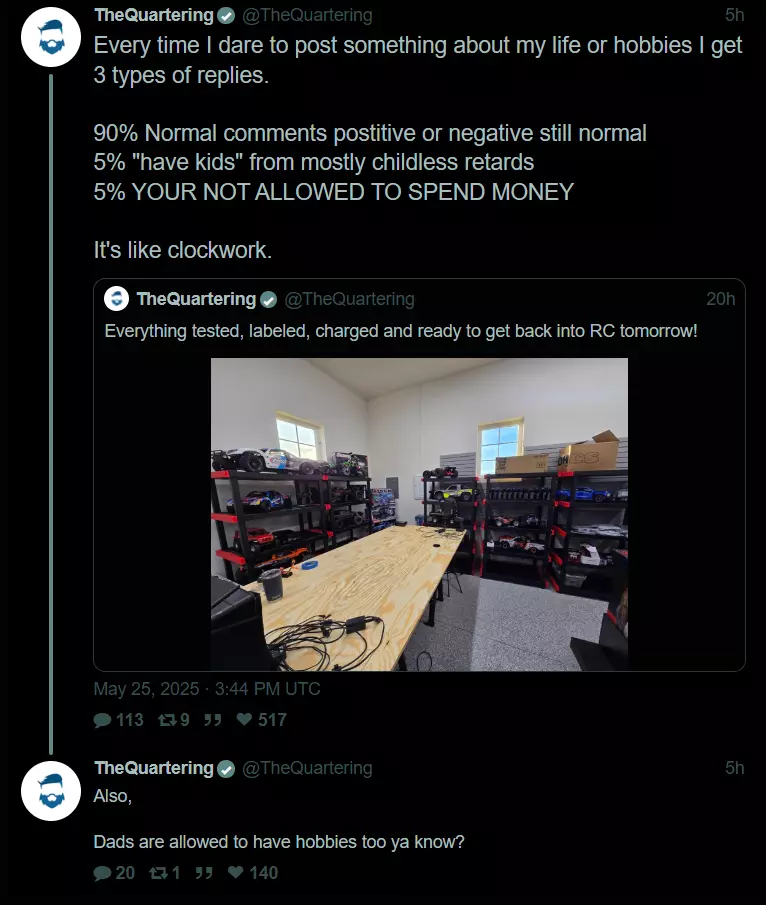Click the quote icon on the second tweet

(x=204, y=873)
